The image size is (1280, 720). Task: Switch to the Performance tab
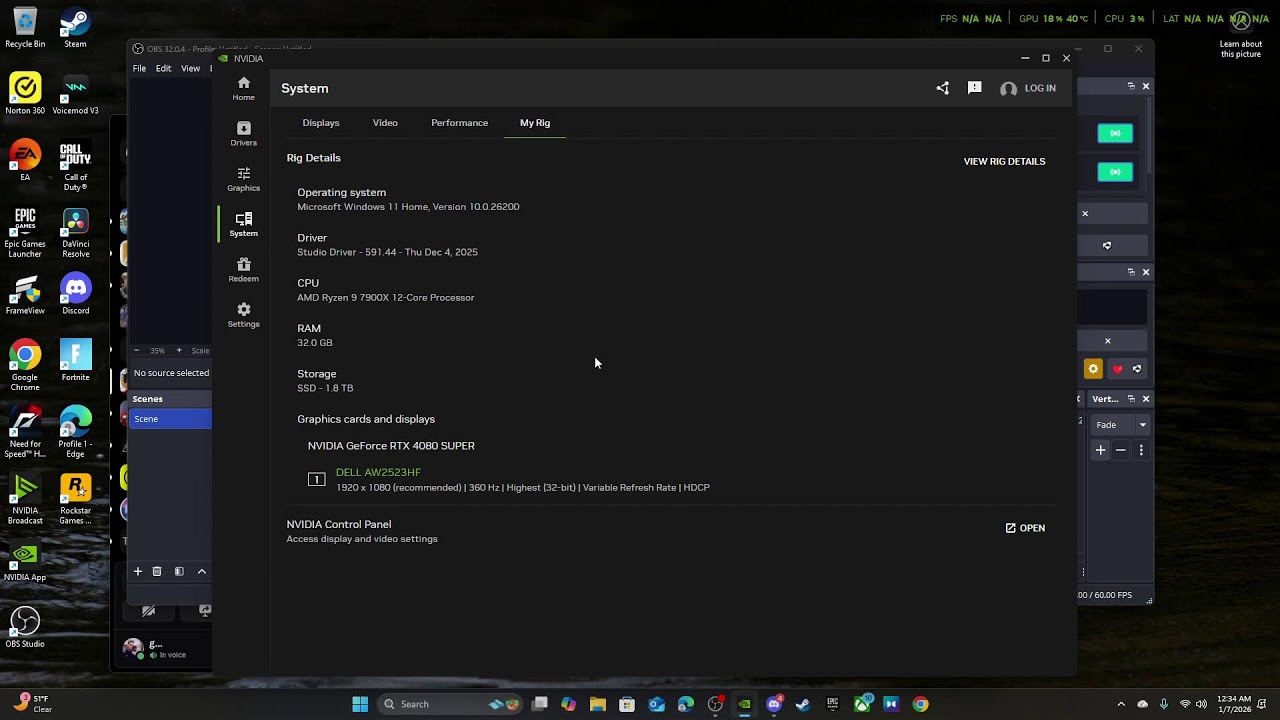pos(459,123)
